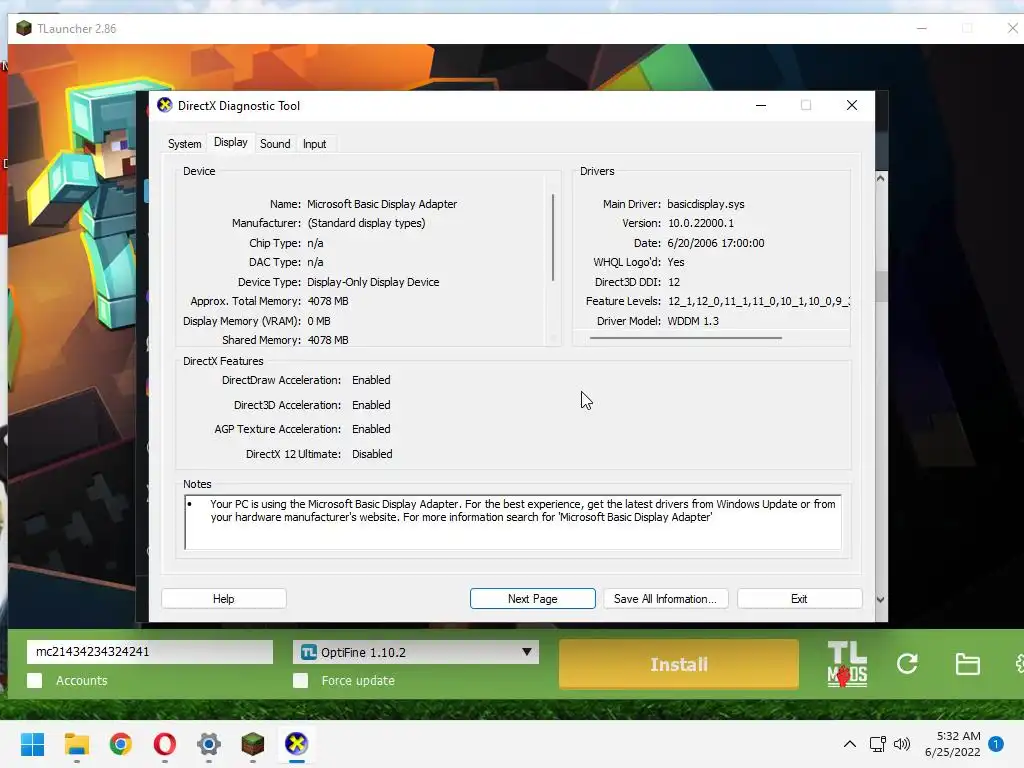Click Device panel vertical scrollbar
The image size is (1024, 768).
coord(553,238)
